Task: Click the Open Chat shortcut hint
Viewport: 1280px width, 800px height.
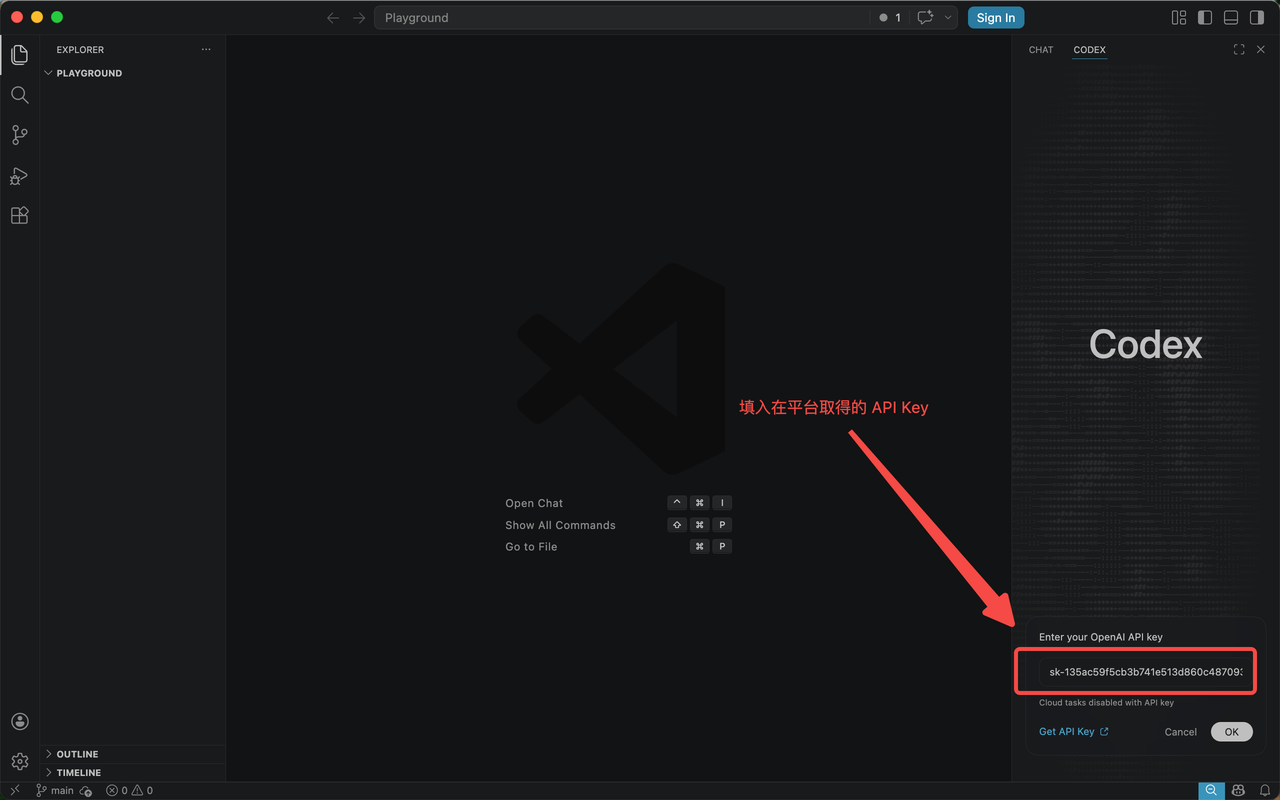Action: point(618,503)
